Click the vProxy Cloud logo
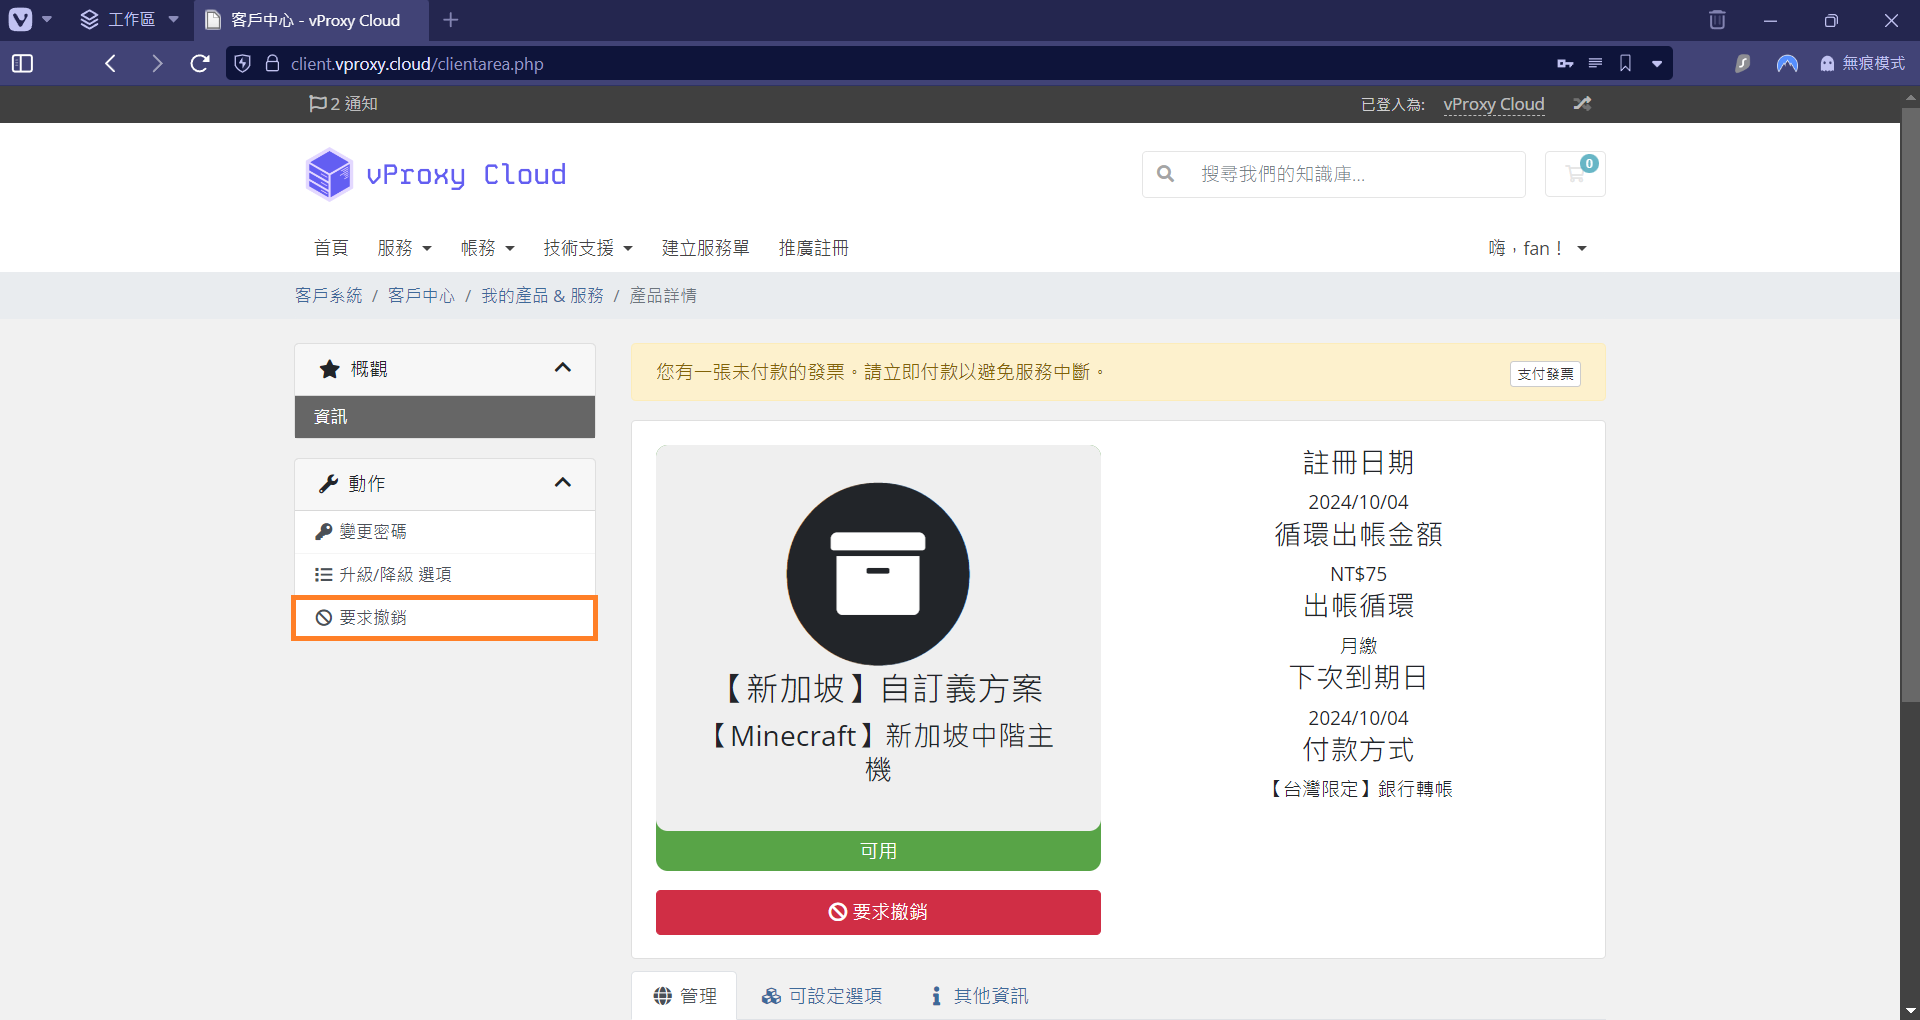This screenshot has height=1020, width=1920. click(436, 175)
